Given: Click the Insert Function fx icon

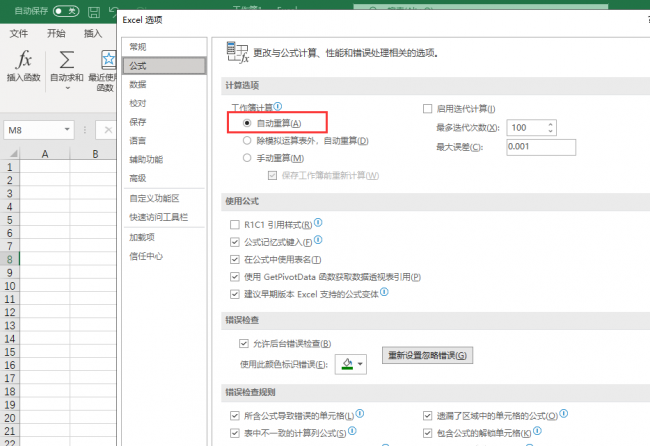Looking at the screenshot, I should [24, 60].
